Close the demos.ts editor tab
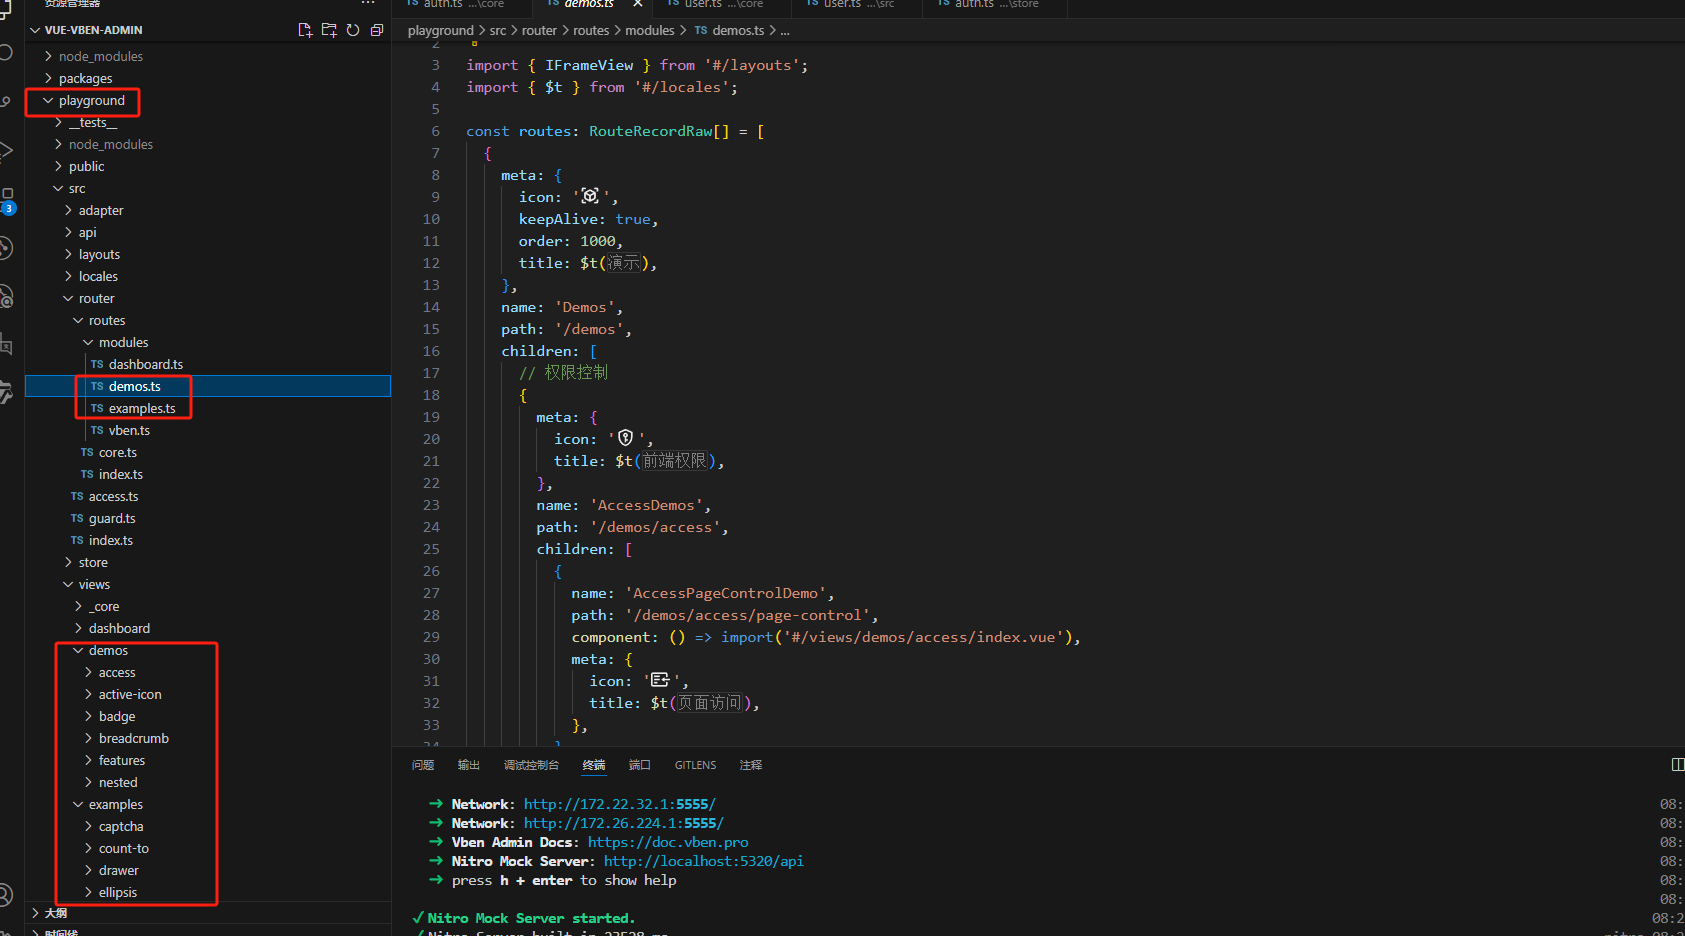 pyautogui.click(x=638, y=4)
